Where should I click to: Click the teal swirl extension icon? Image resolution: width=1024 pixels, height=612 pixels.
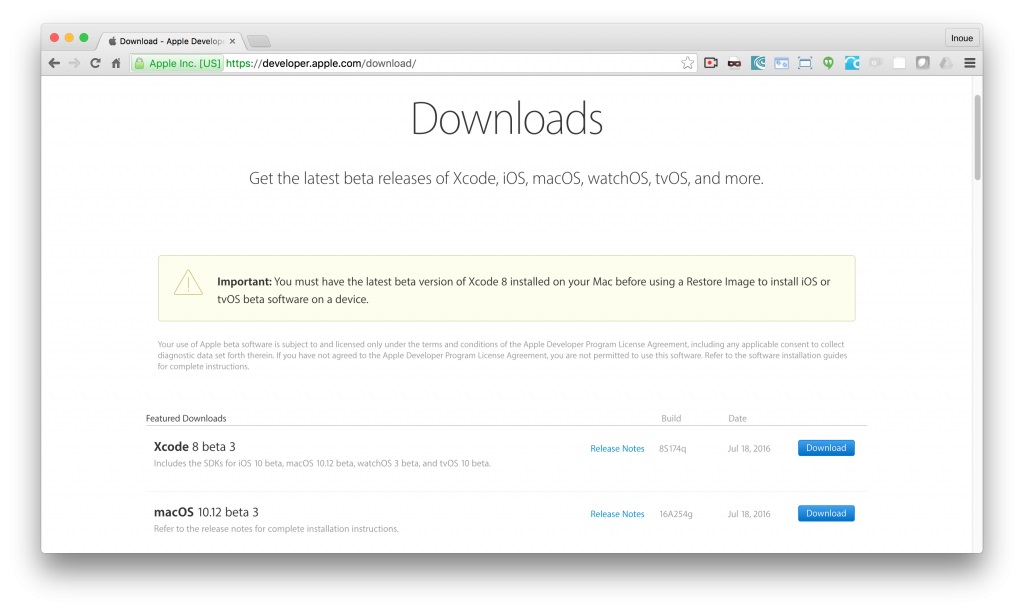coord(758,63)
